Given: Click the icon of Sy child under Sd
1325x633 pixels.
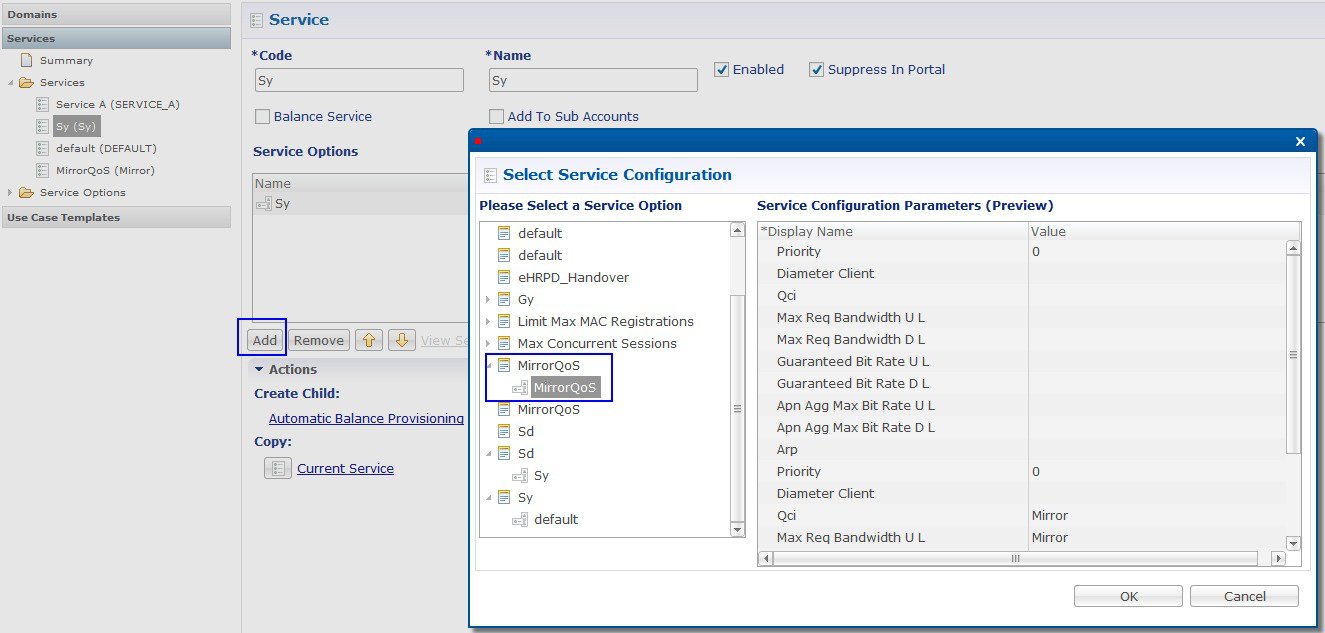Looking at the screenshot, I should pyautogui.click(x=520, y=475).
